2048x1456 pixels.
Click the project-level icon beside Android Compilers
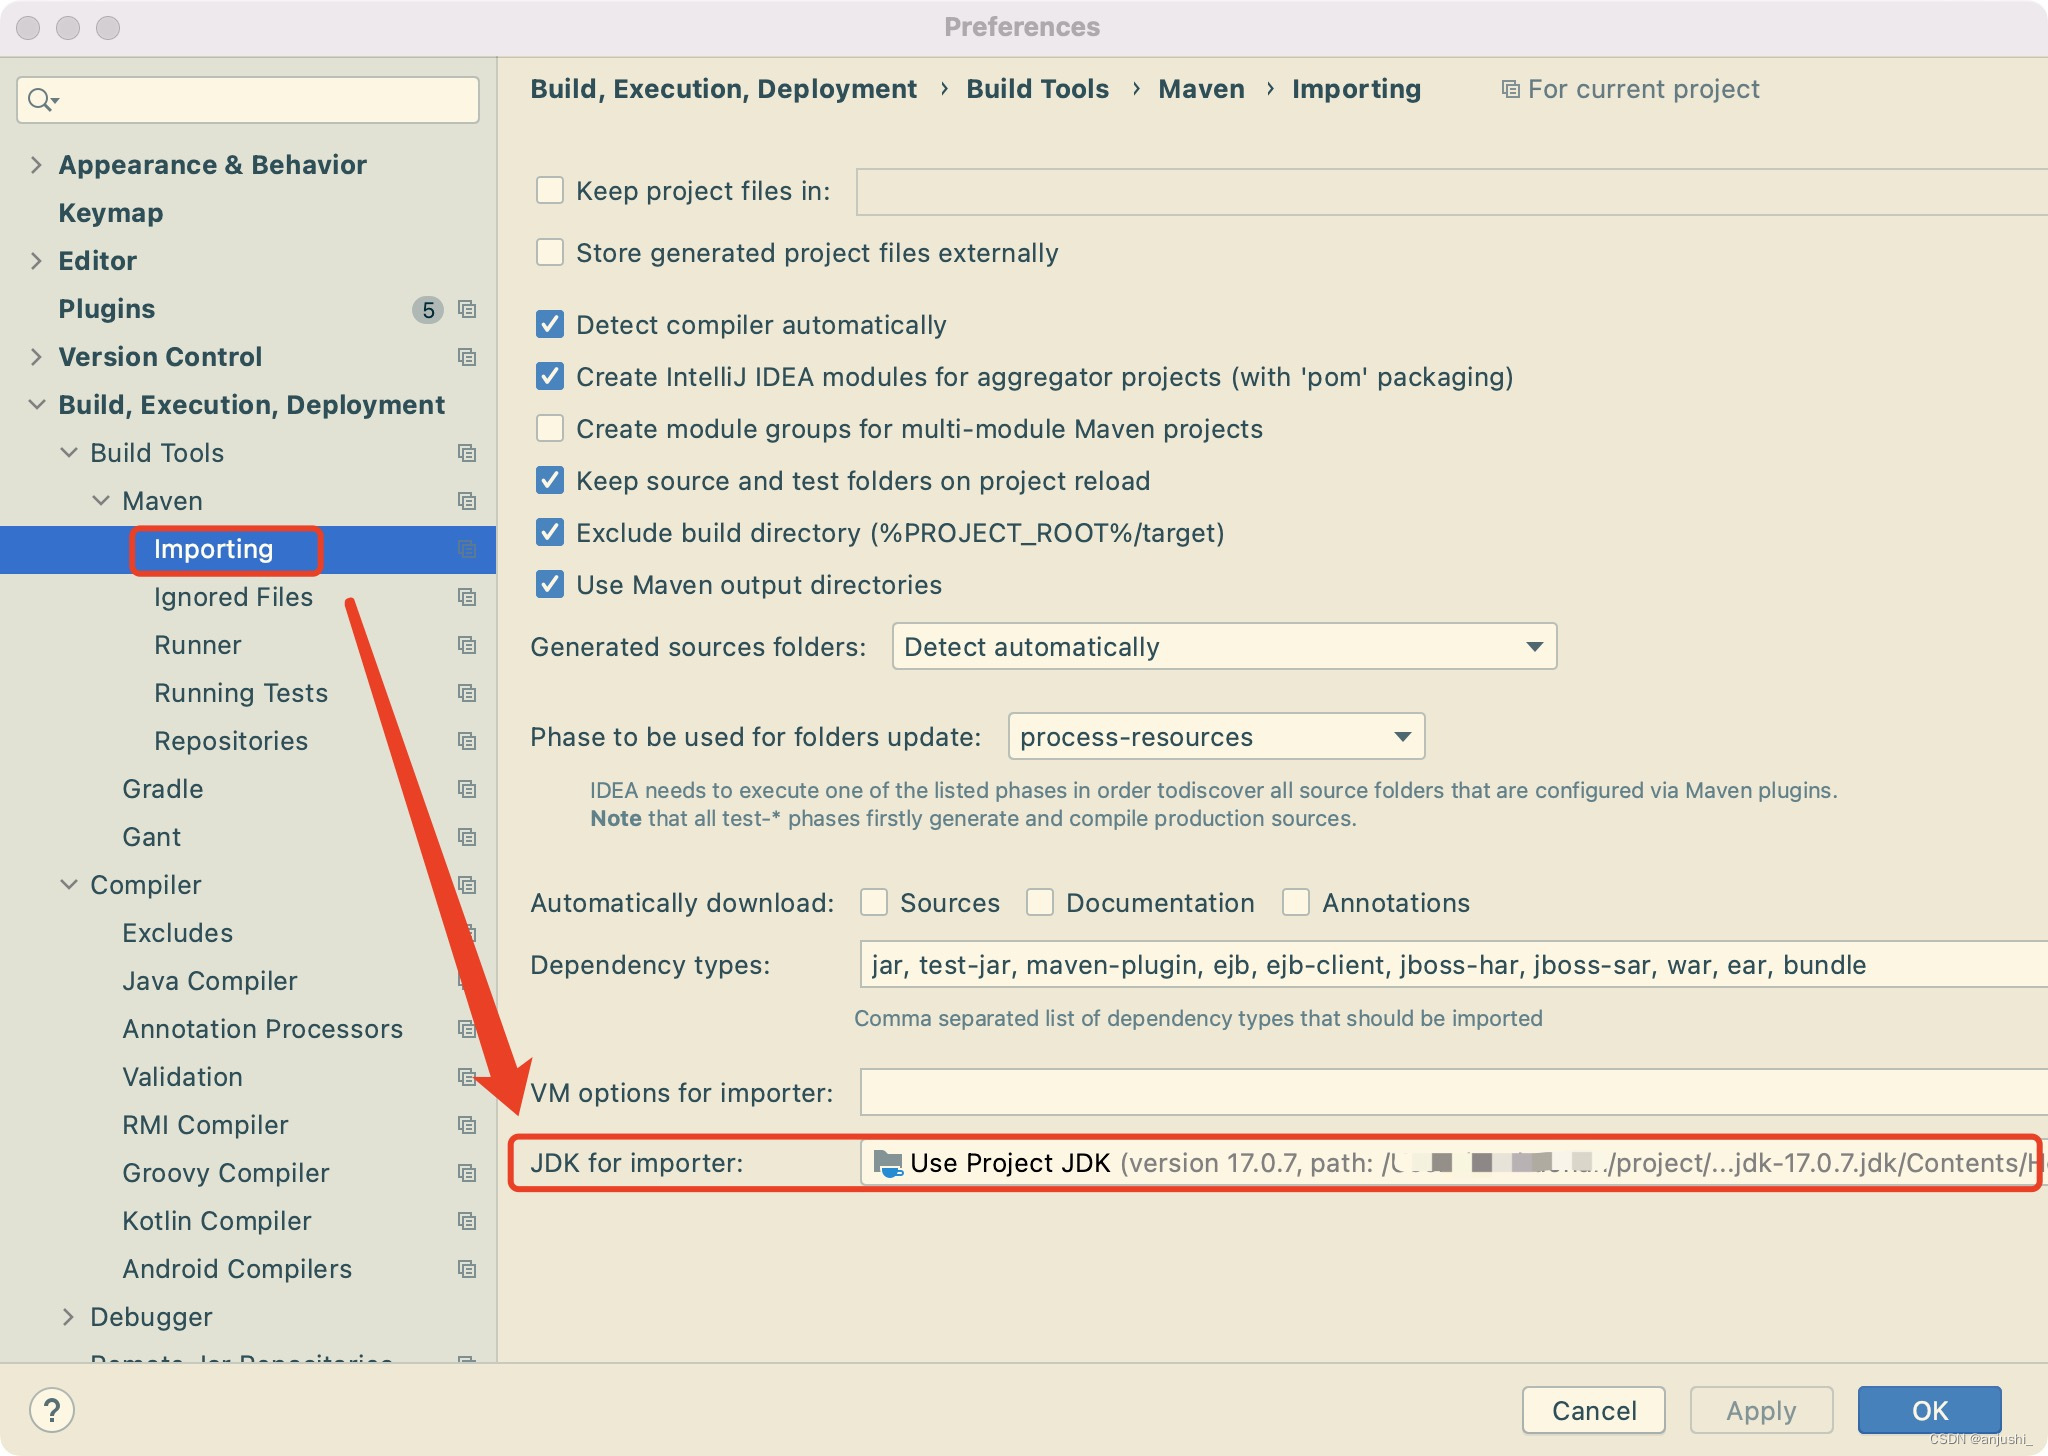[467, 1269]
